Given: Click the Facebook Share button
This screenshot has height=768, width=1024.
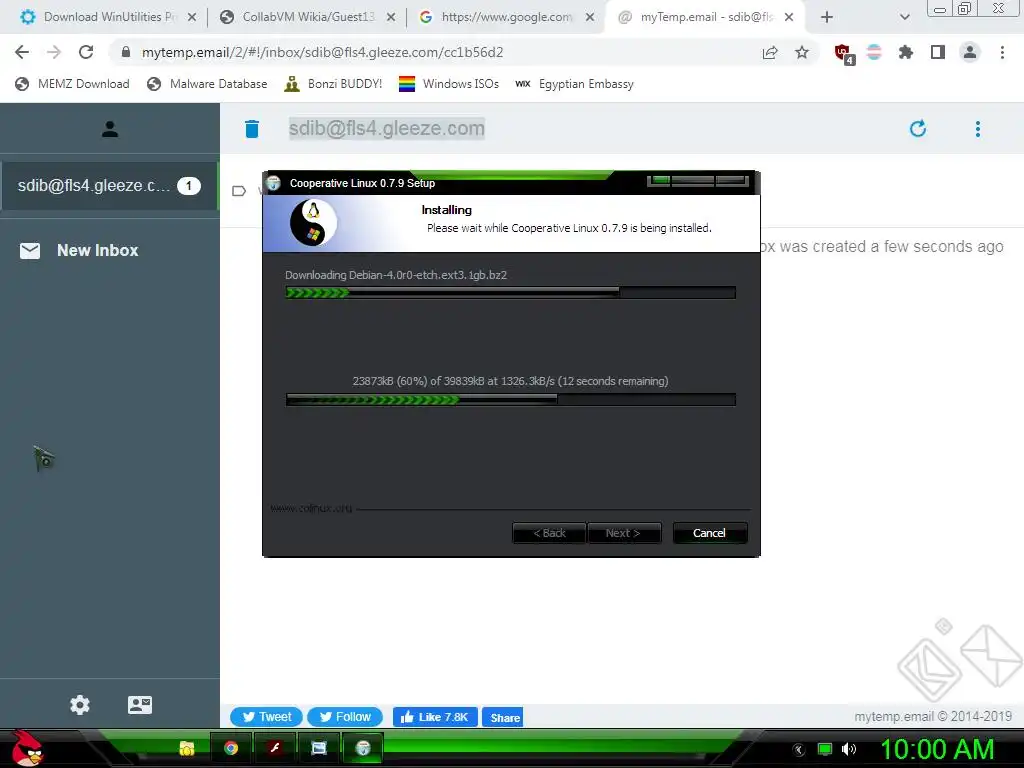Looking at the screenshot, I should point(503,717).
